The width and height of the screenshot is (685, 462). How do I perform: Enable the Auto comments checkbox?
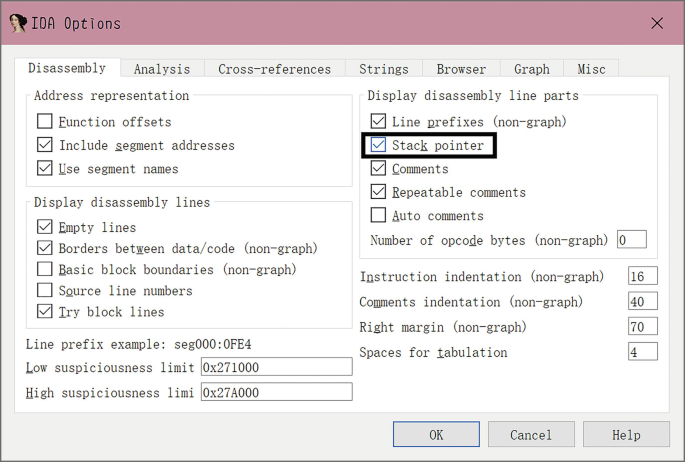tap(378, 215)
